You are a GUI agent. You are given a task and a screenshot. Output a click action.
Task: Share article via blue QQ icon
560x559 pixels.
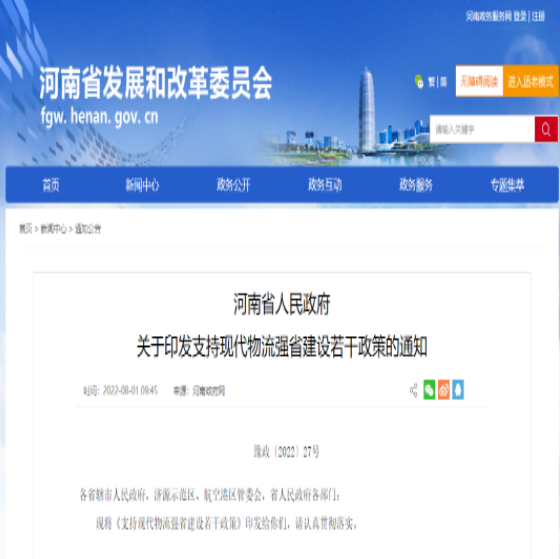[x=458, y=389]
